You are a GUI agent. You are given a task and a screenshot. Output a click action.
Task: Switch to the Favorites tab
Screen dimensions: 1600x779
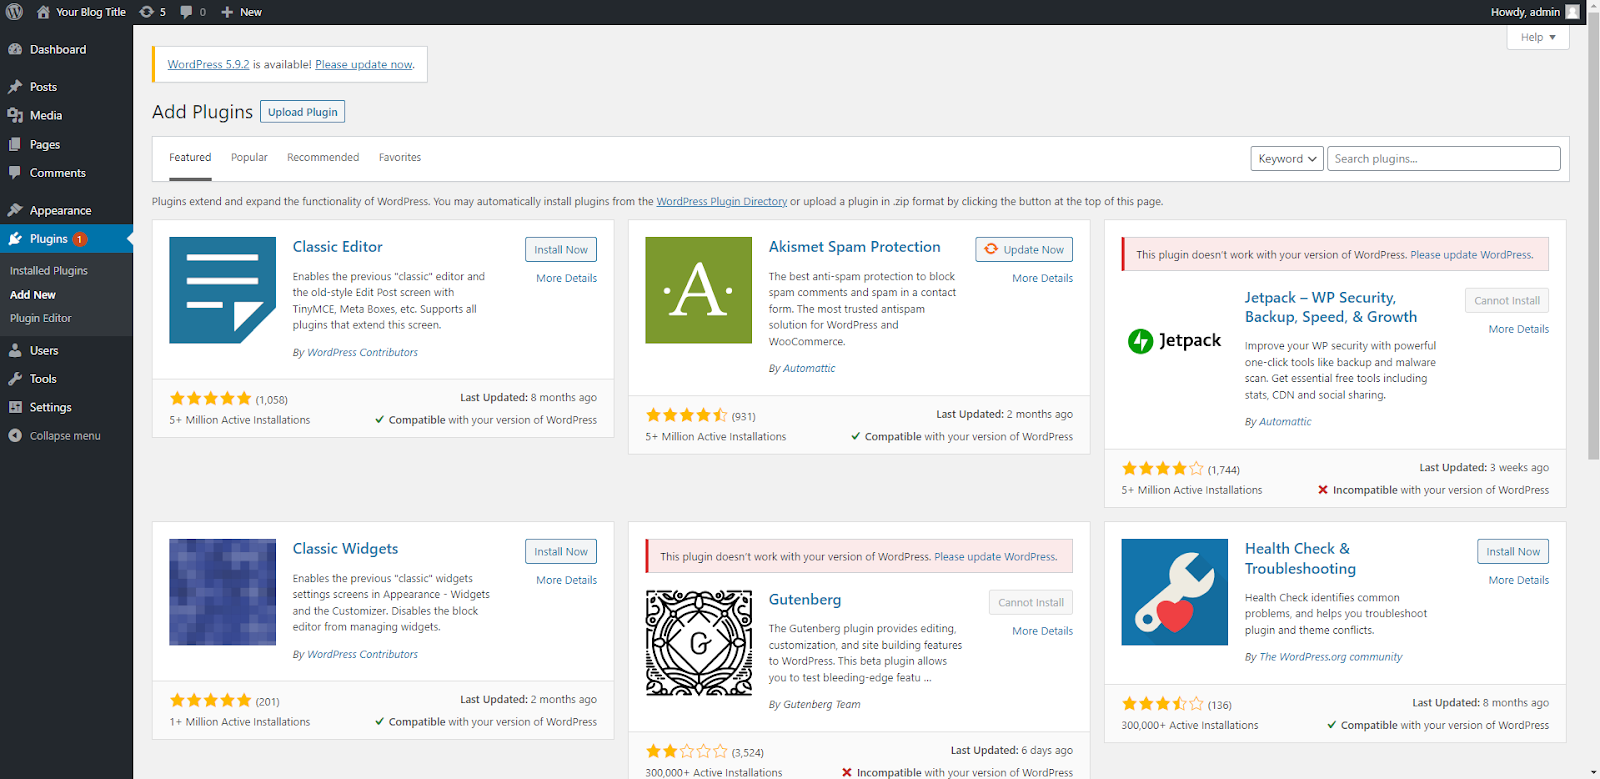(400, 158)
